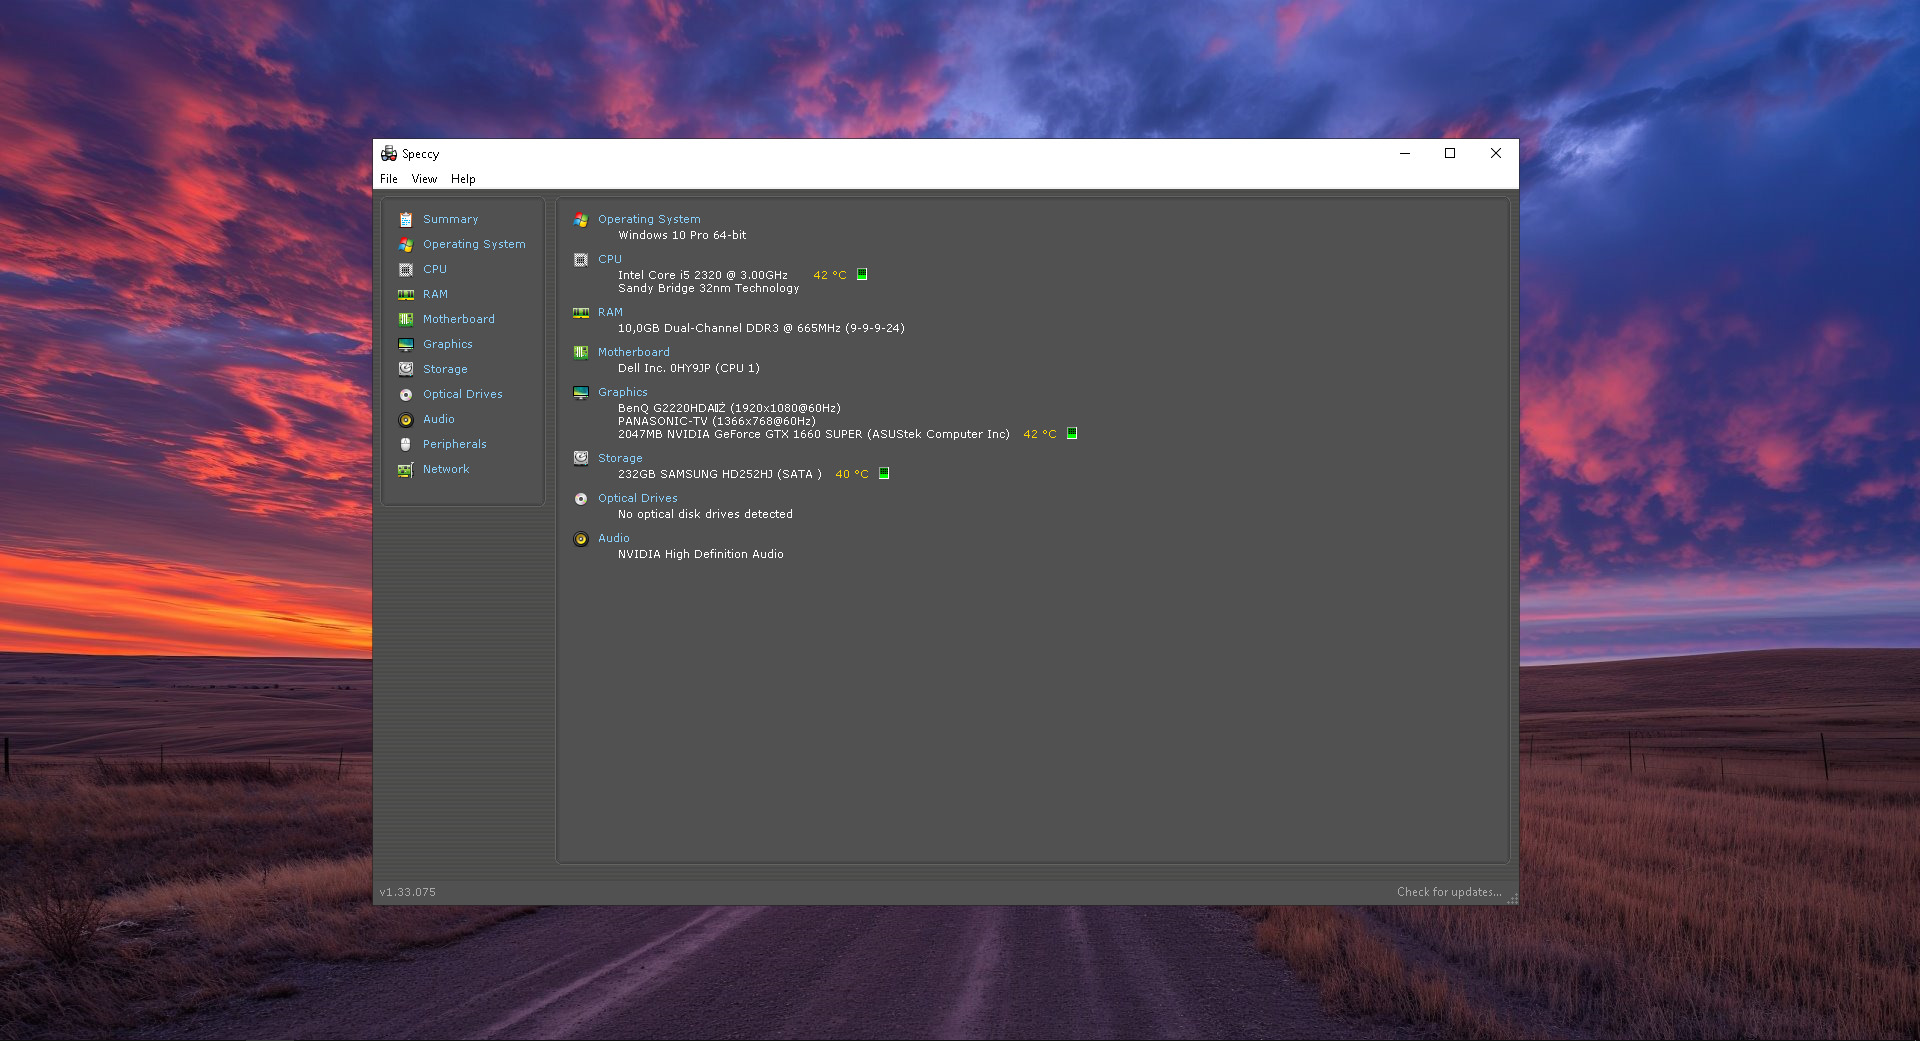Click the Intel Core i5 2320 text
The height and width of the screenshot is (1041, 1920).
[703, 275]
